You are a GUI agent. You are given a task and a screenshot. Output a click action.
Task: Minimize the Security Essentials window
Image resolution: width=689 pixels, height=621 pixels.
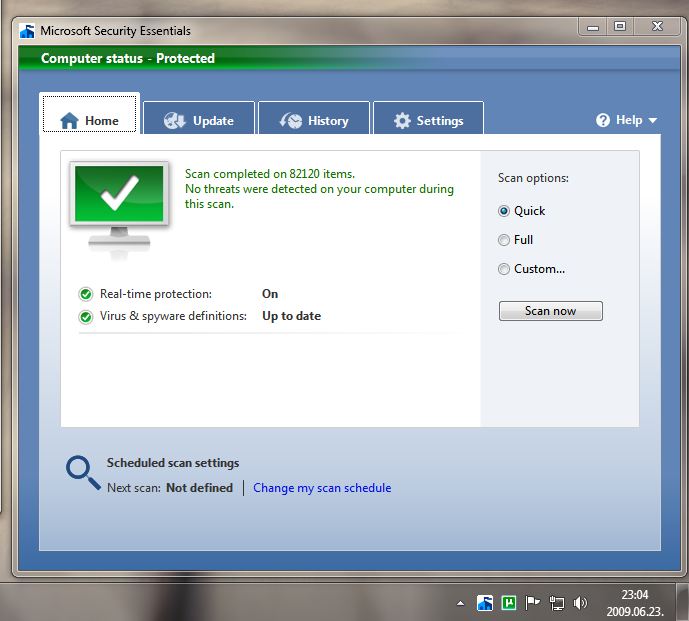point(593,27)
